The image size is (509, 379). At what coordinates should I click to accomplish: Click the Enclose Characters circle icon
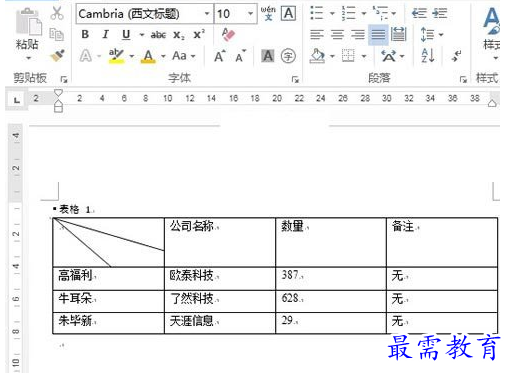pyautogui.click(x=288, y=56)
